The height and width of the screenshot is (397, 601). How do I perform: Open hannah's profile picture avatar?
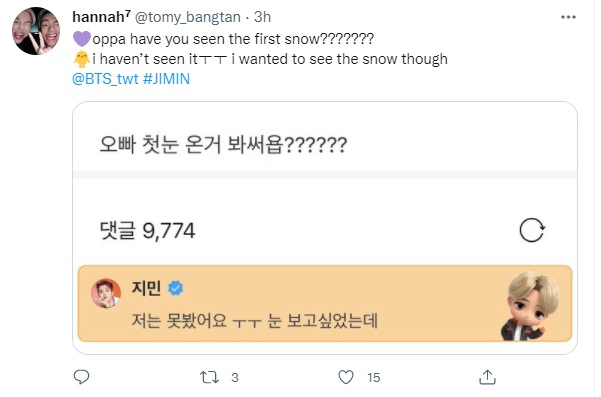[36, 31]
